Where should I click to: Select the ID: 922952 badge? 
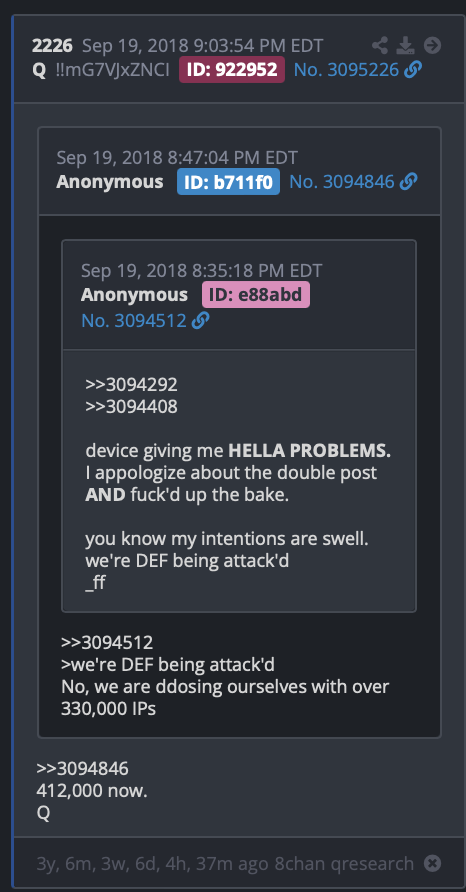pyautogui.click(x=232, y=69)
